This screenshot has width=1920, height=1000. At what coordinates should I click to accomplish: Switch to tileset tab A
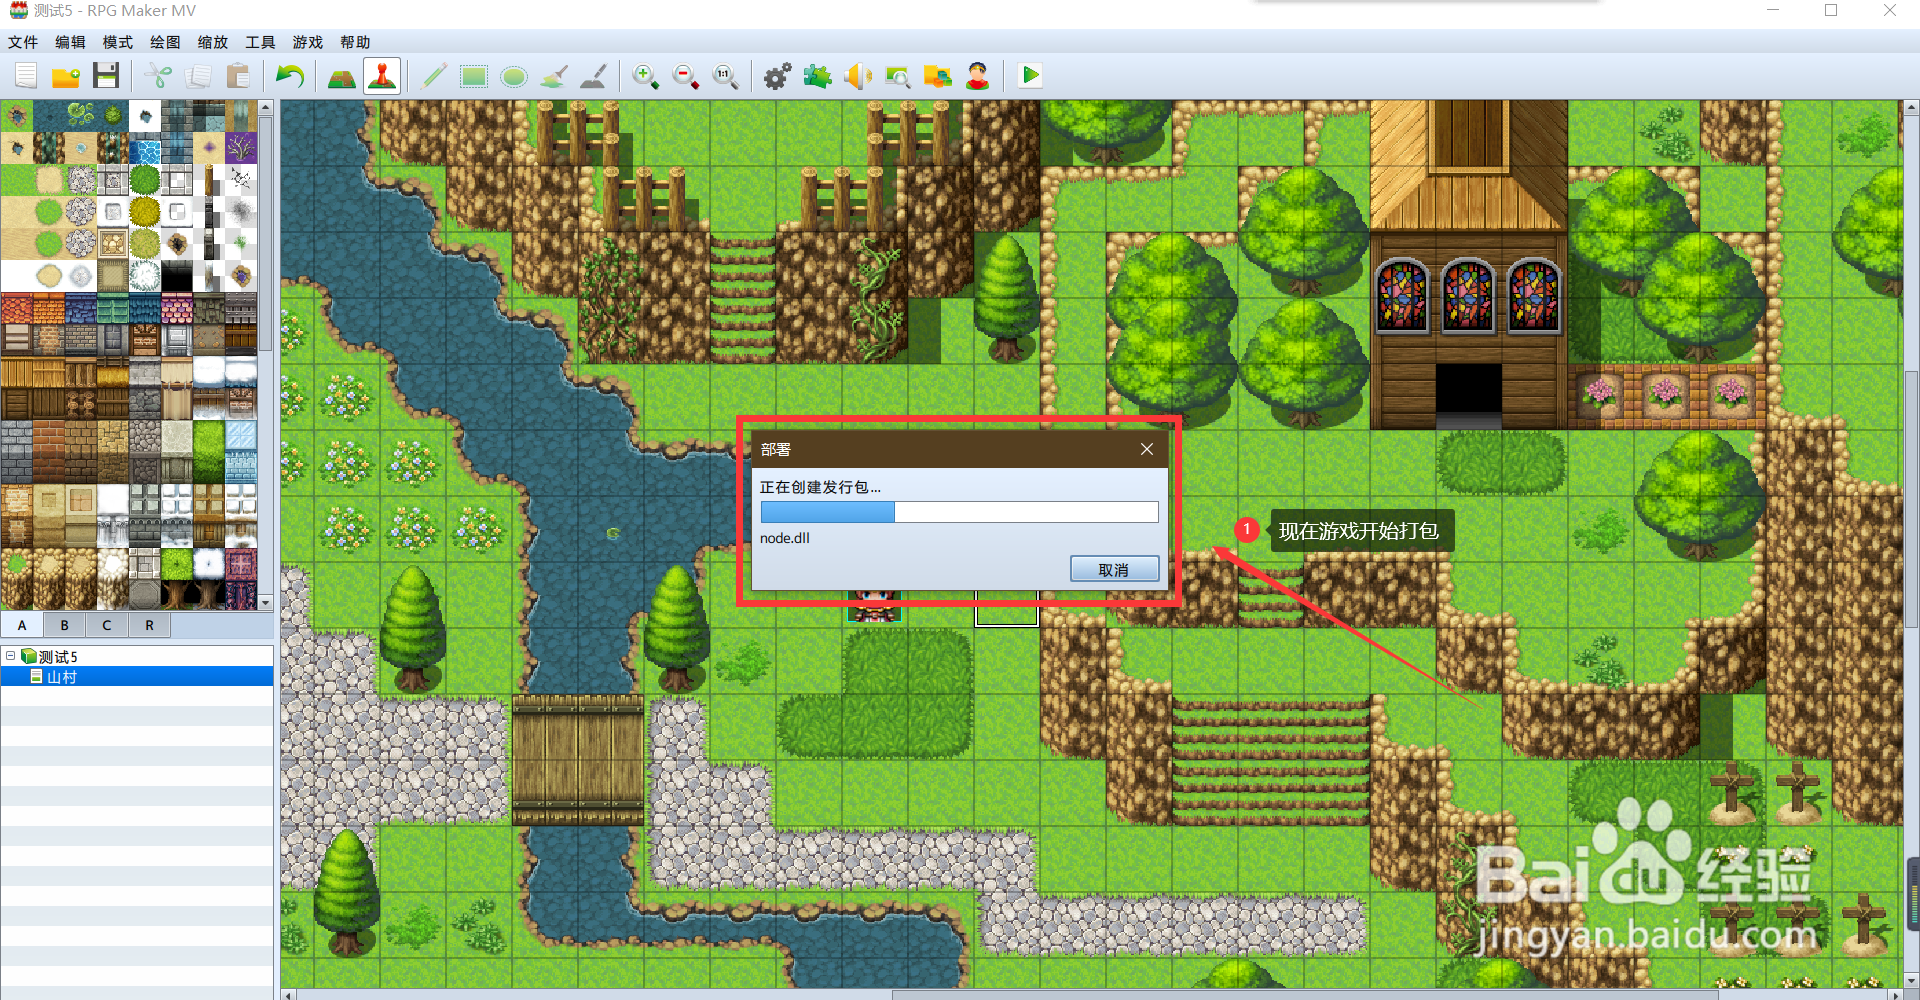22,625
